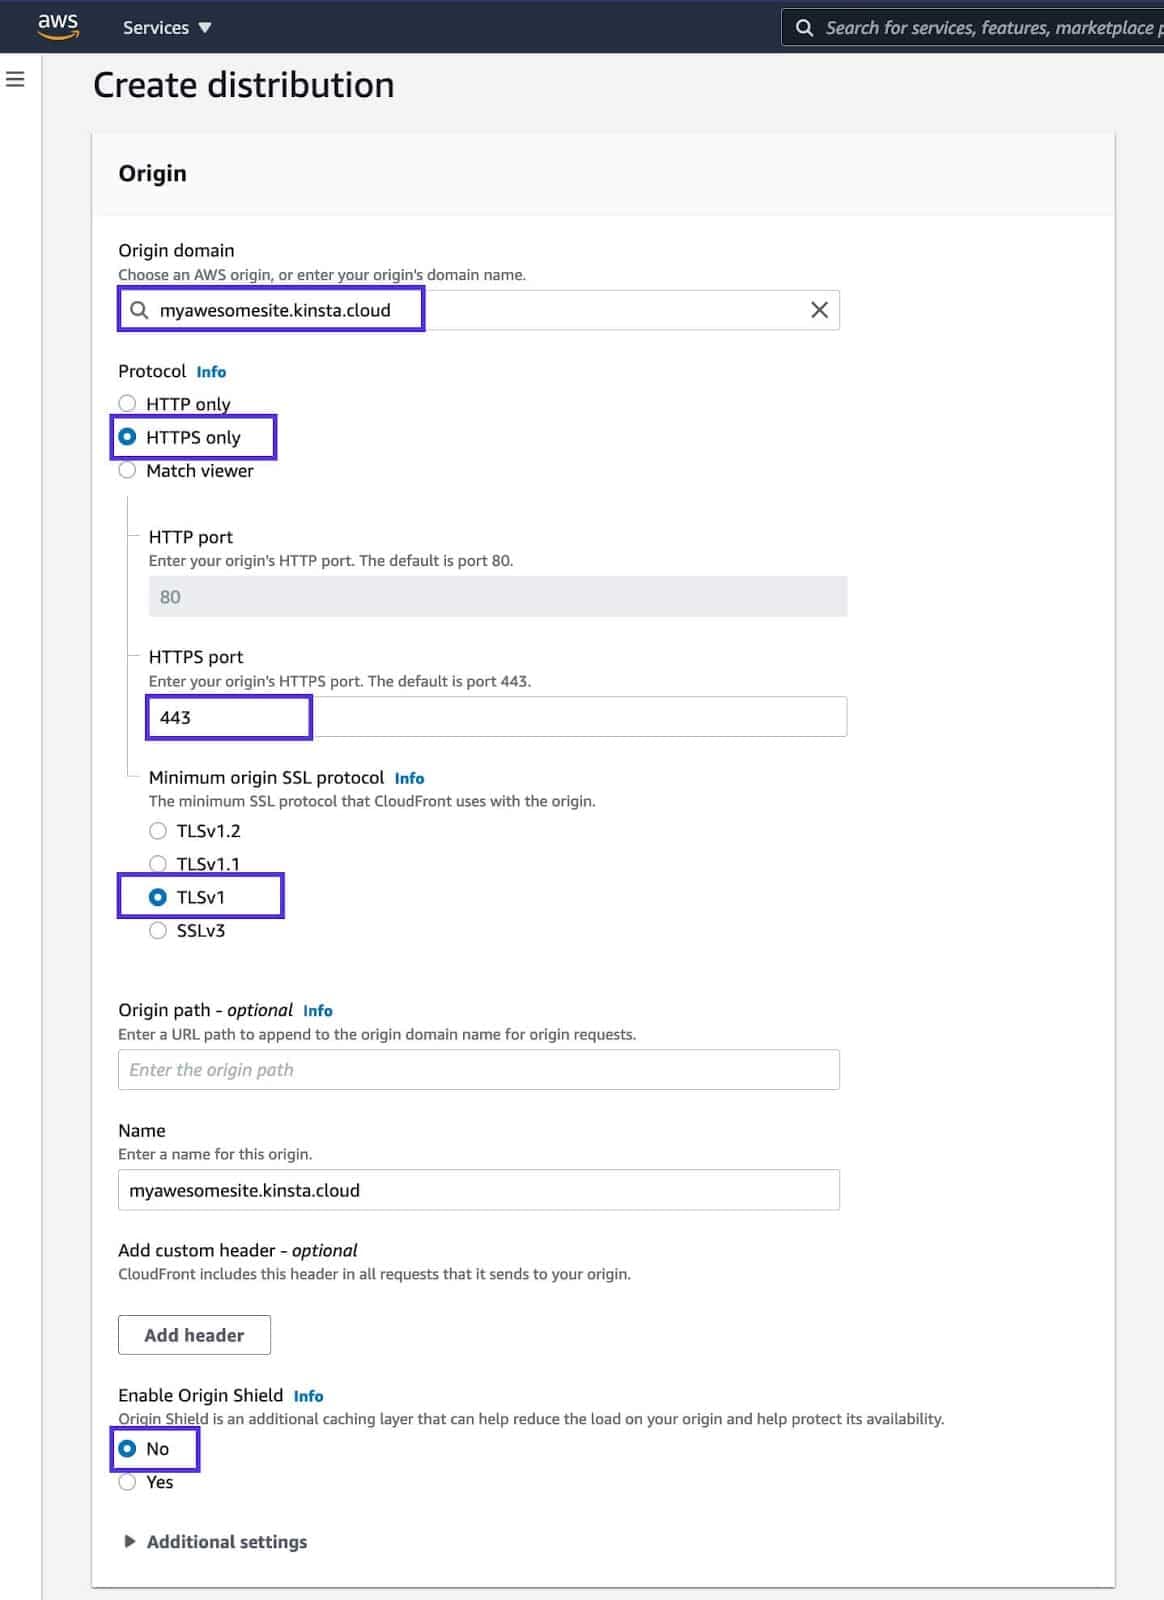
Task: Clear the origin domain using the X icon
Action: coord(821,310)
